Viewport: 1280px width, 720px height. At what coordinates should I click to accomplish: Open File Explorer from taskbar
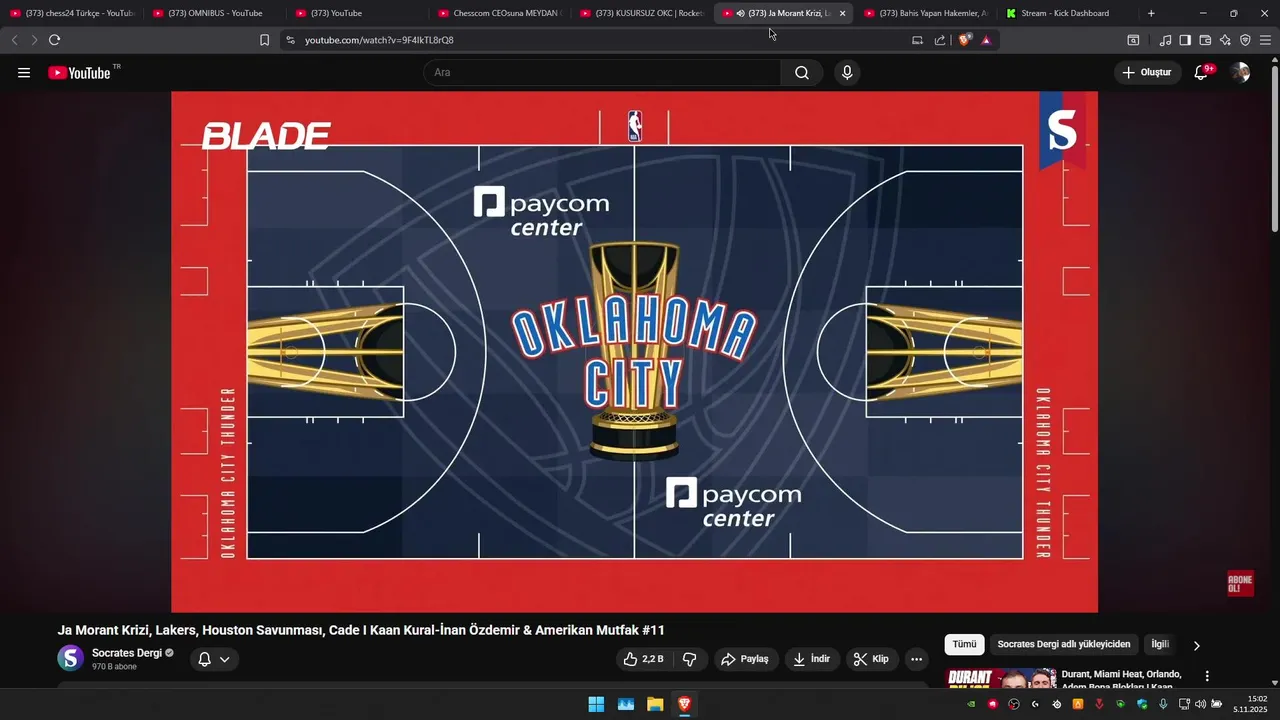click(x=655, y=704)
